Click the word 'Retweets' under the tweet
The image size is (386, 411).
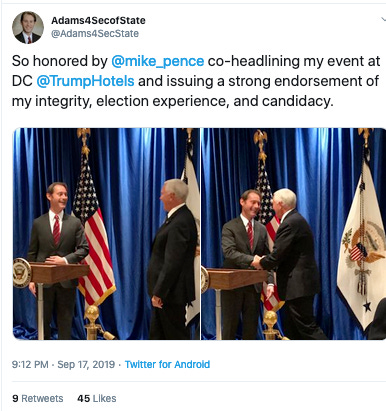[42, 399]
